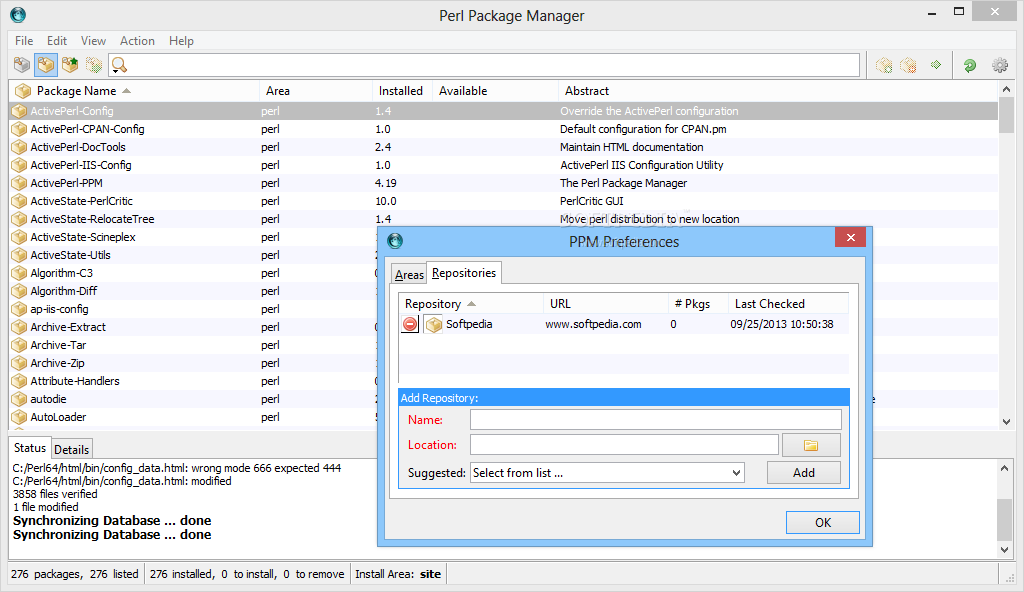Open preferences gear icon in toolbar
Viewport: 1024px width, 592px height.
pyautogui.click(x=999, y=65)
